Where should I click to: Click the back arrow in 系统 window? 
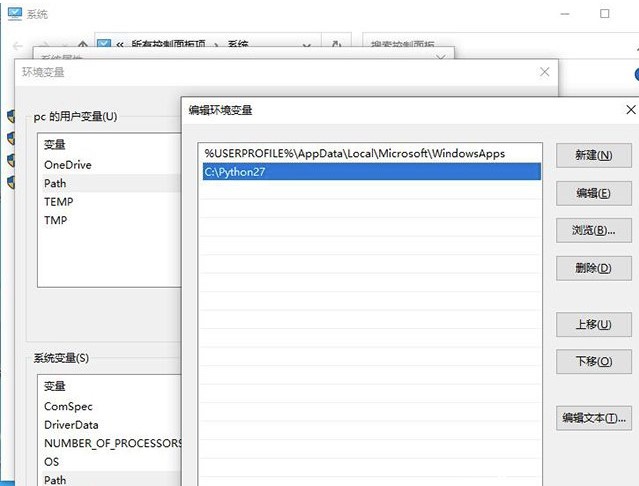(x=18, y=46)
